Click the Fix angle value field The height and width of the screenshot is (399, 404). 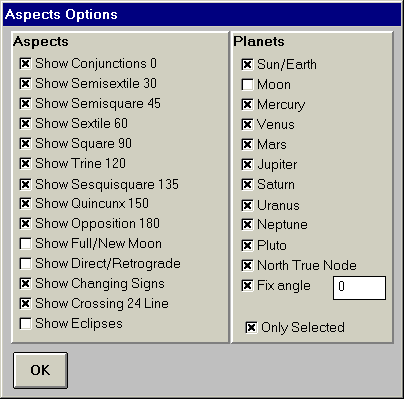pyautogui.click(x=359, y=287)
